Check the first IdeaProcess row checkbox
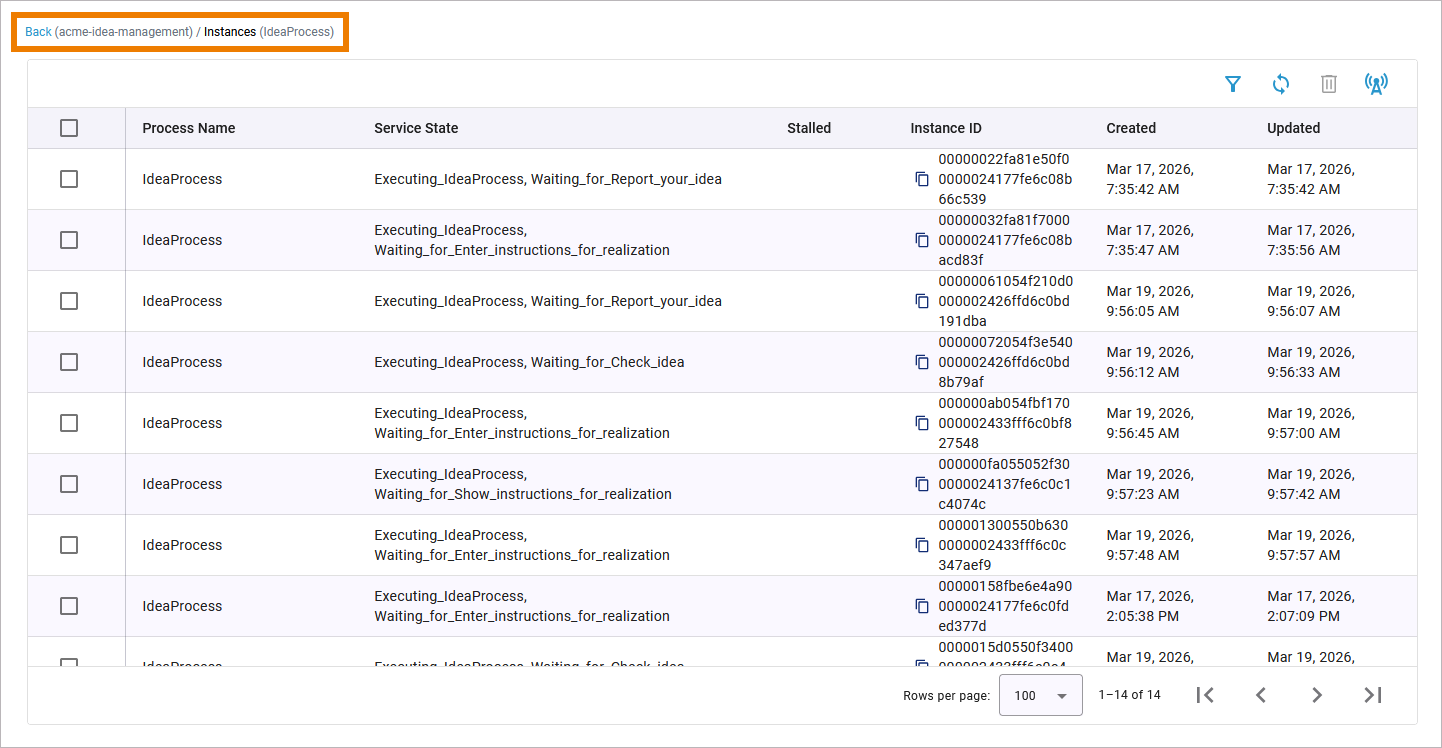This screenshot has width=1442, height=748. [x=69, y=179]
